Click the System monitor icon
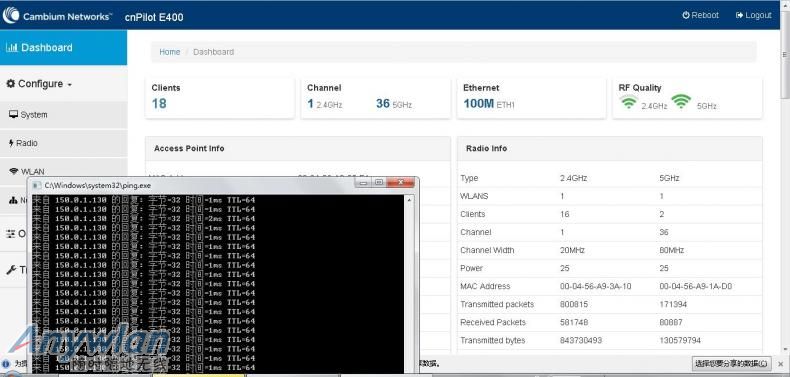This screenshot has height=377, width=790. (x=14, y=114)
